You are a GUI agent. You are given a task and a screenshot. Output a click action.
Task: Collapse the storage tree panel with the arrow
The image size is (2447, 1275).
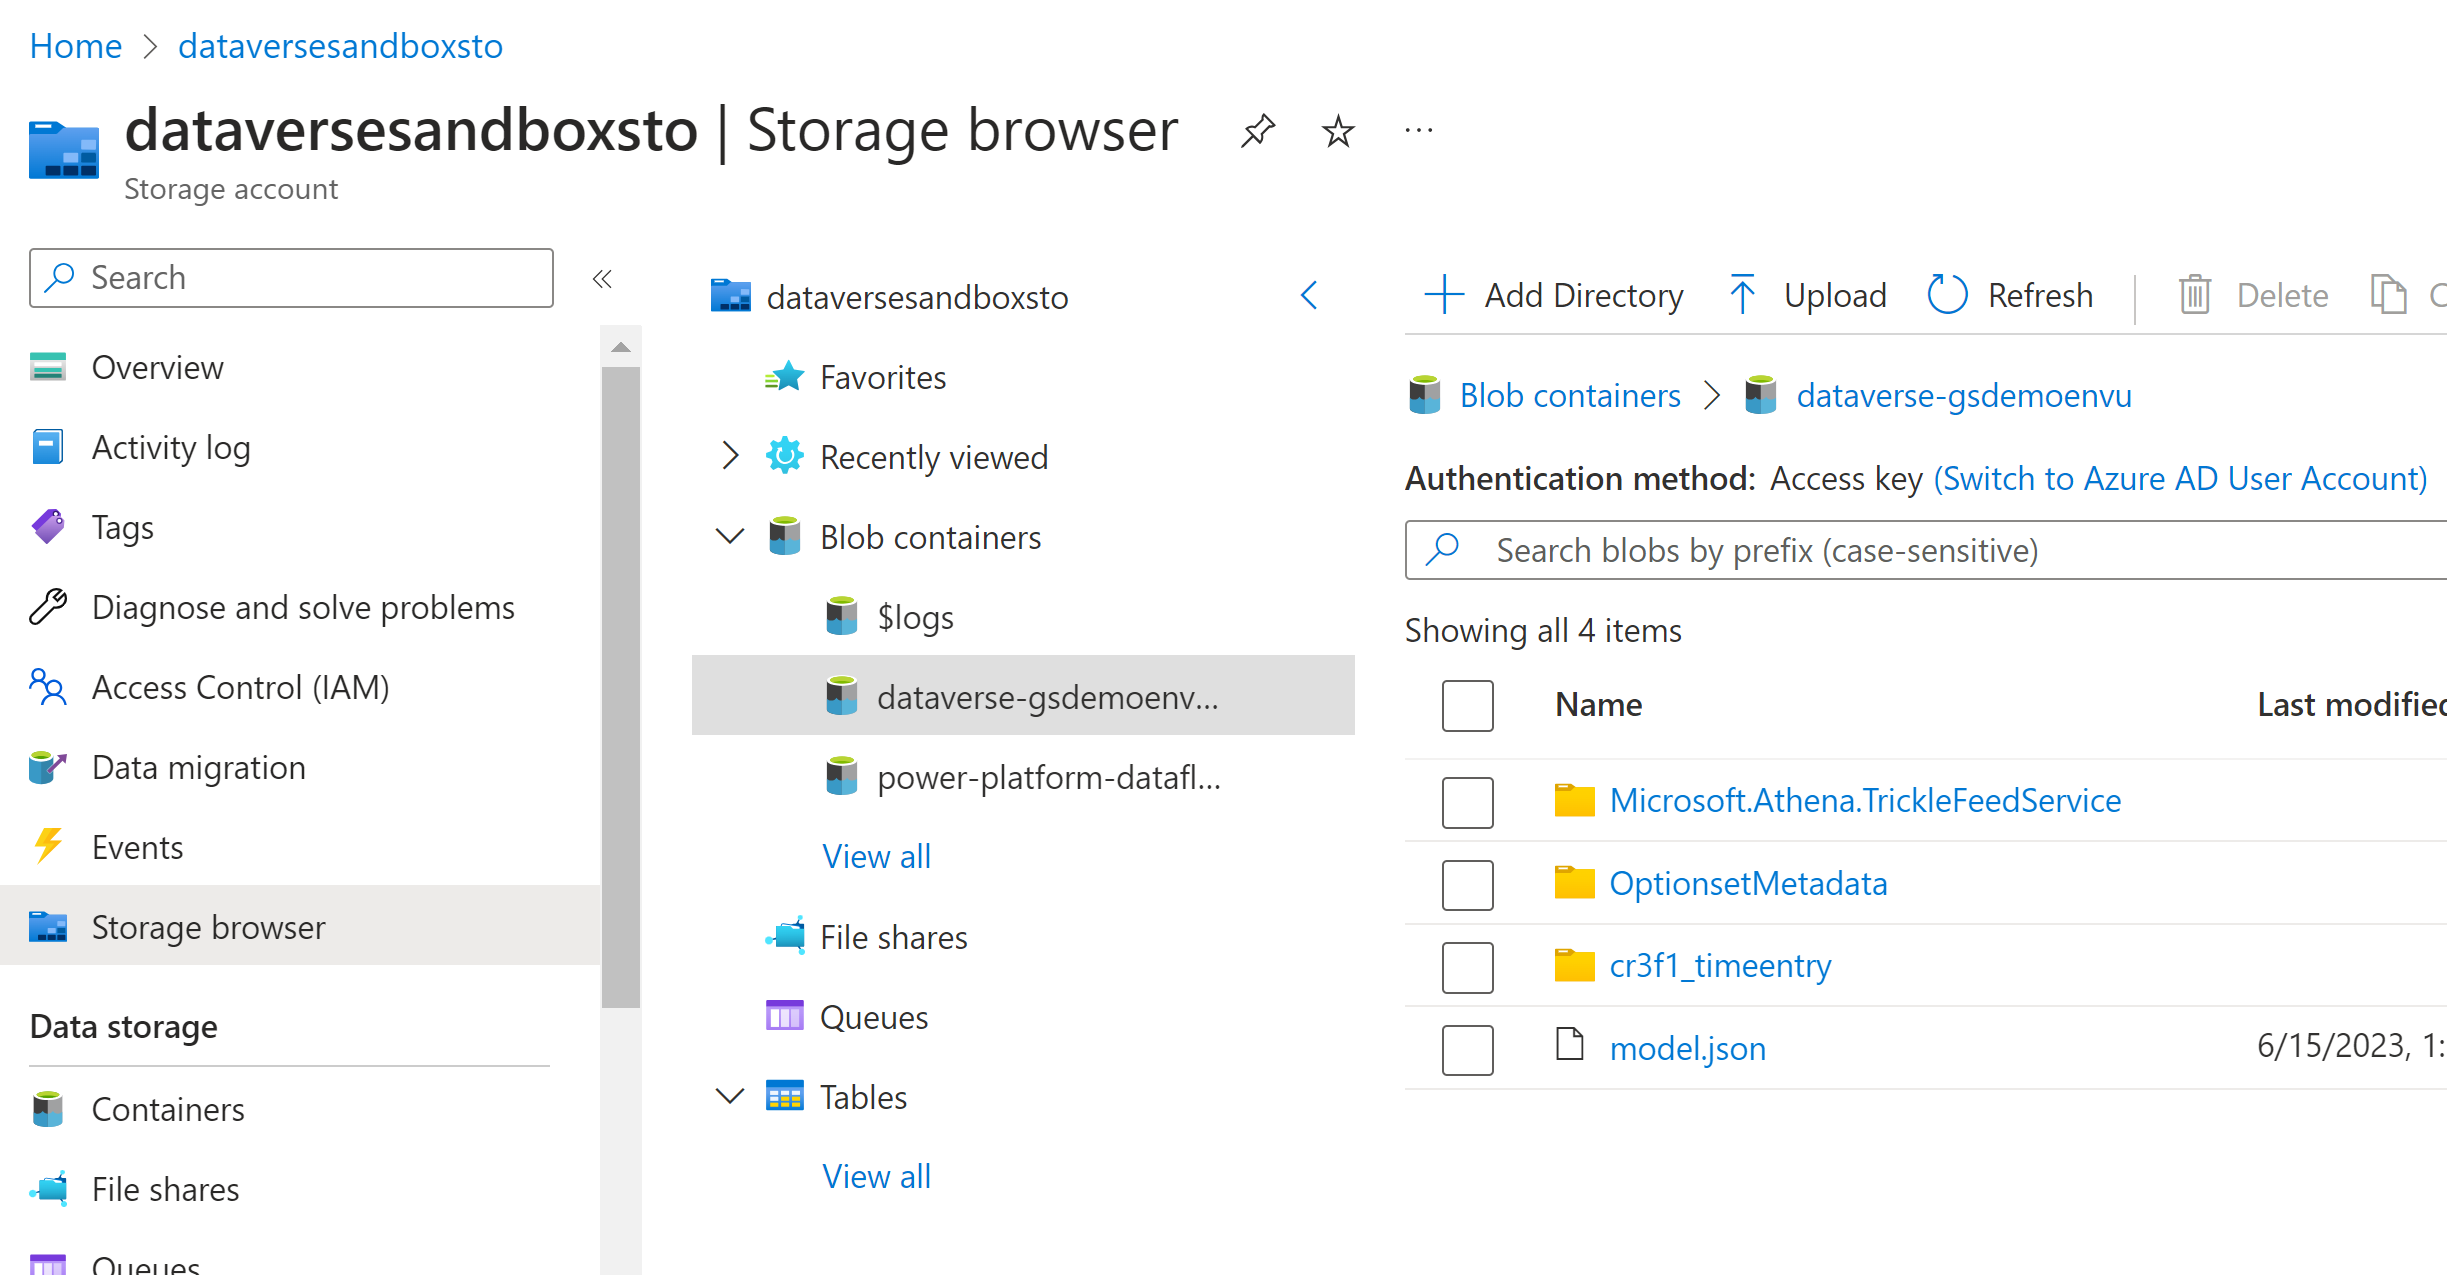click(x=1309, y=295)
